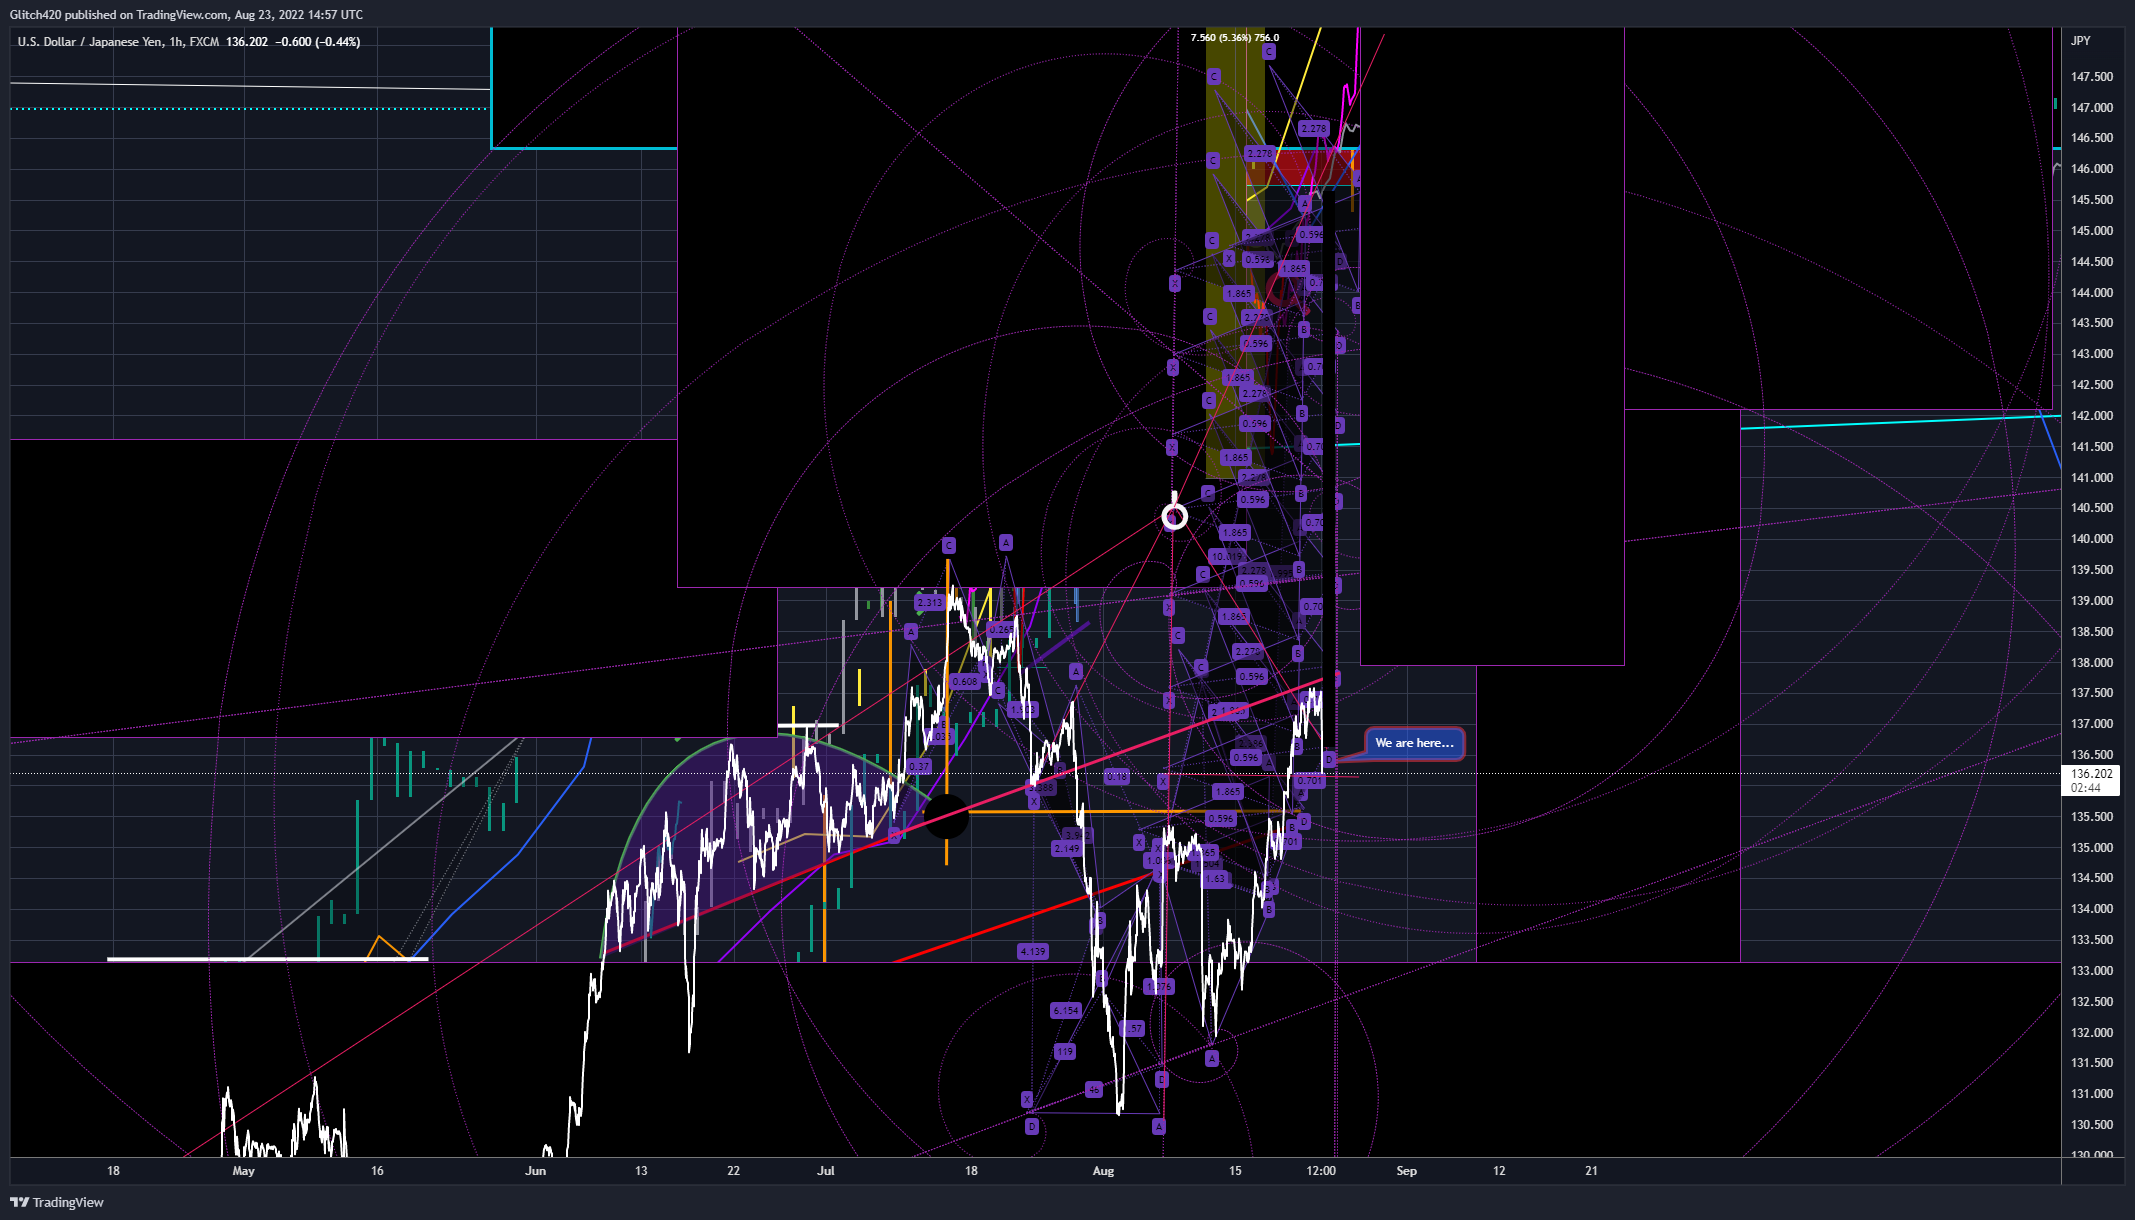
Task: Click the measurement label 7.560 (5.36%) 756.0
Action: (1235, 38)
